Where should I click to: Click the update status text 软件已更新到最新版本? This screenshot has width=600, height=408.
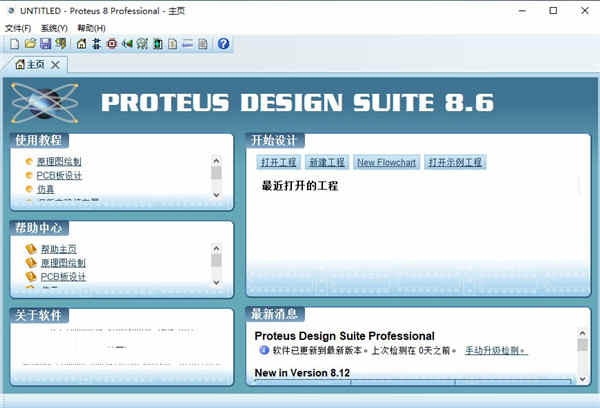coord(318,350)
